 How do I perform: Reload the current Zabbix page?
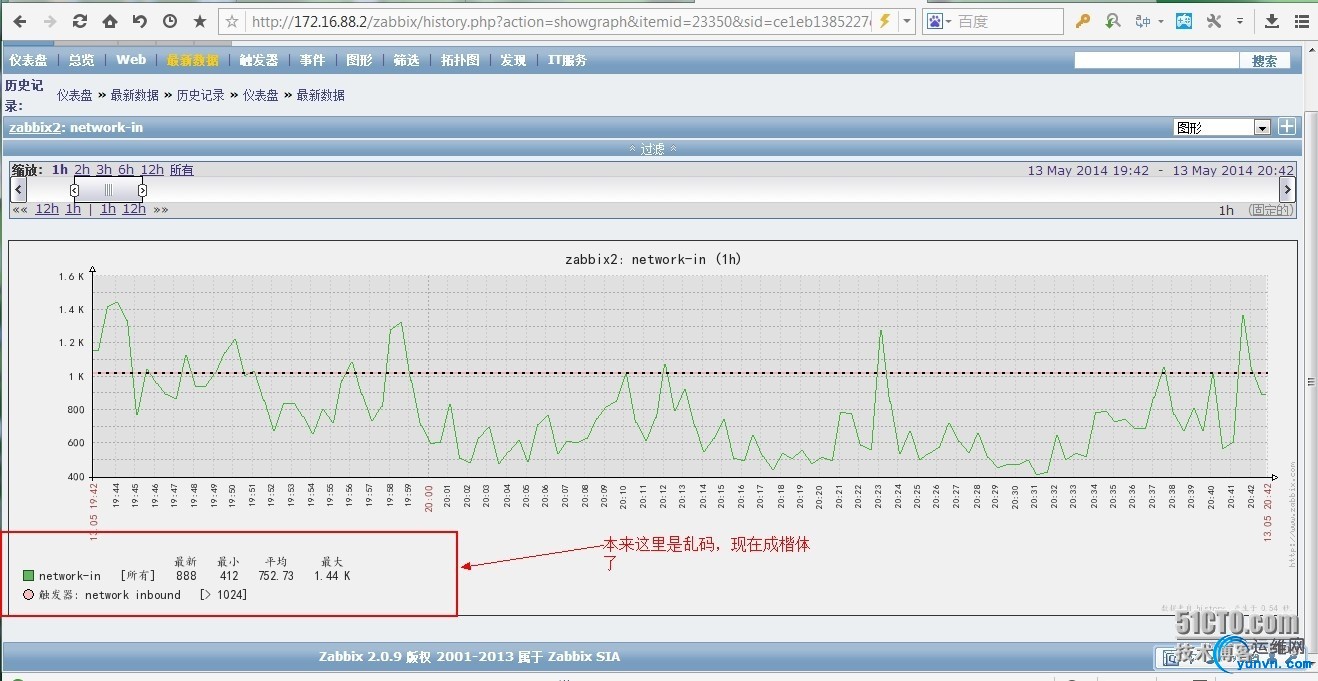[80, 21]
